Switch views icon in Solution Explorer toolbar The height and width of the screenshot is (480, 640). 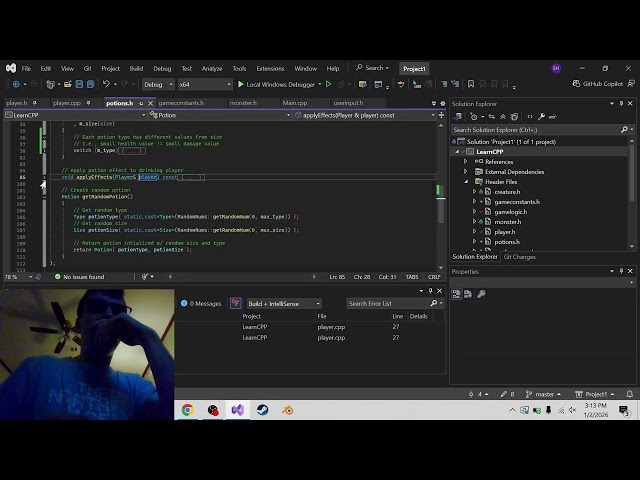[x=458, y=117]
